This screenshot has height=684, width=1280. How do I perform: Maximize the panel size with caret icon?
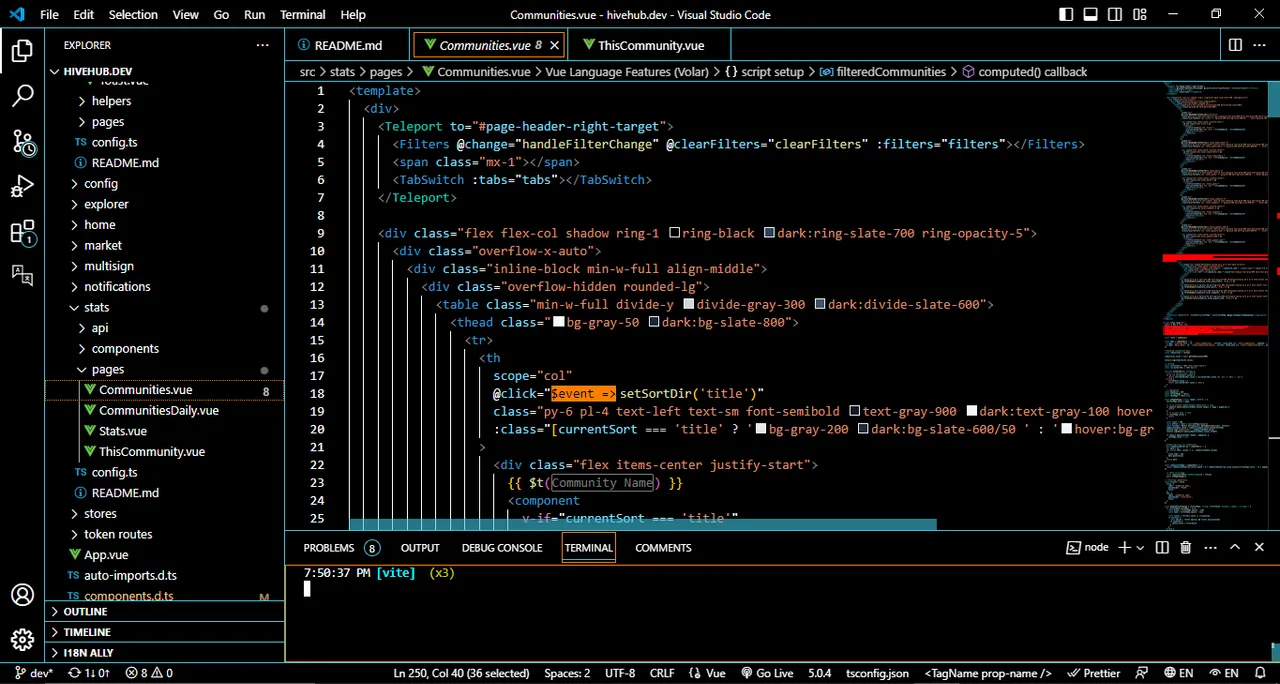pos(1235,547)
